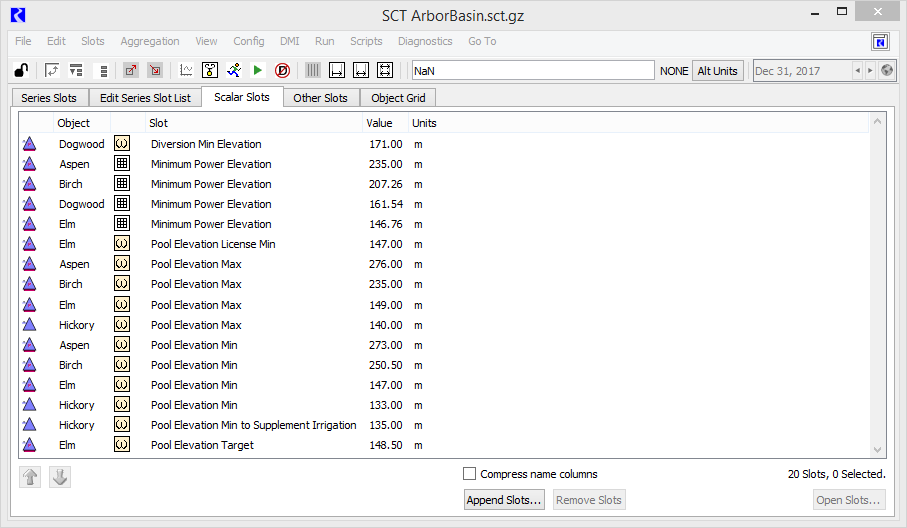Click the NaN value input field
This screenshot has width=907, height=528.
tap(532, 71)
